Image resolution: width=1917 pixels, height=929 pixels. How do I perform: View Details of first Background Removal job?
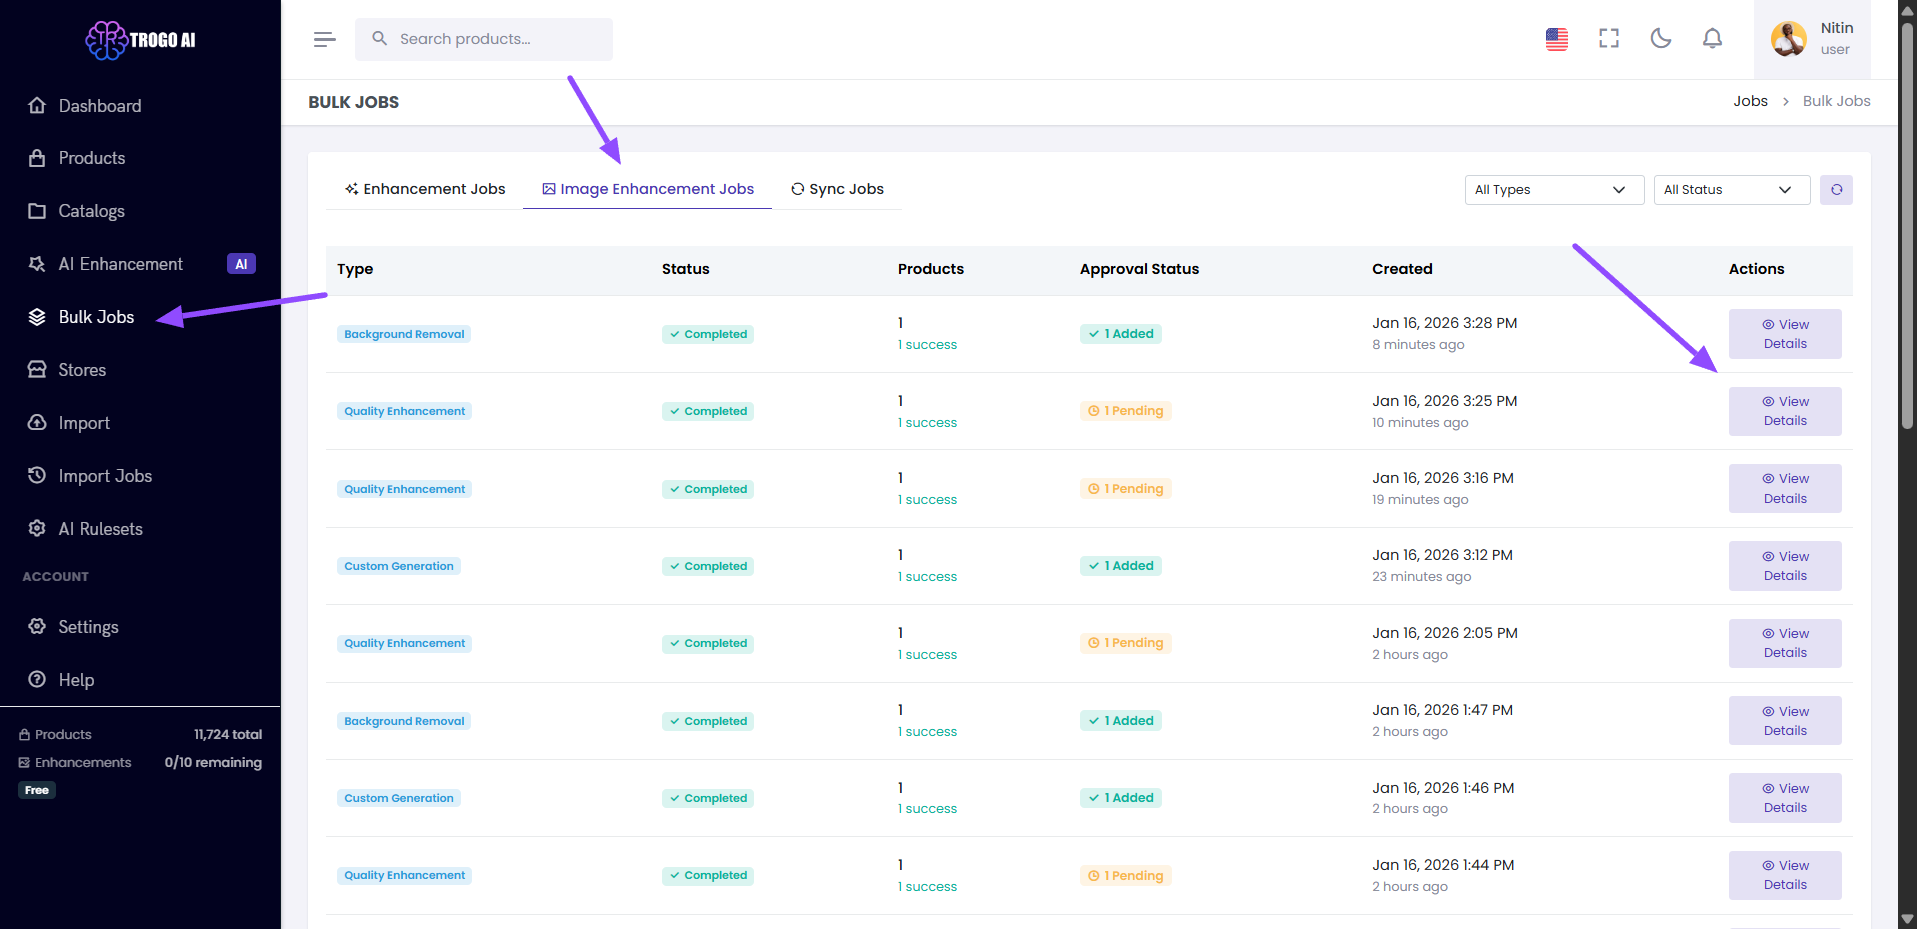[1784, 334]
